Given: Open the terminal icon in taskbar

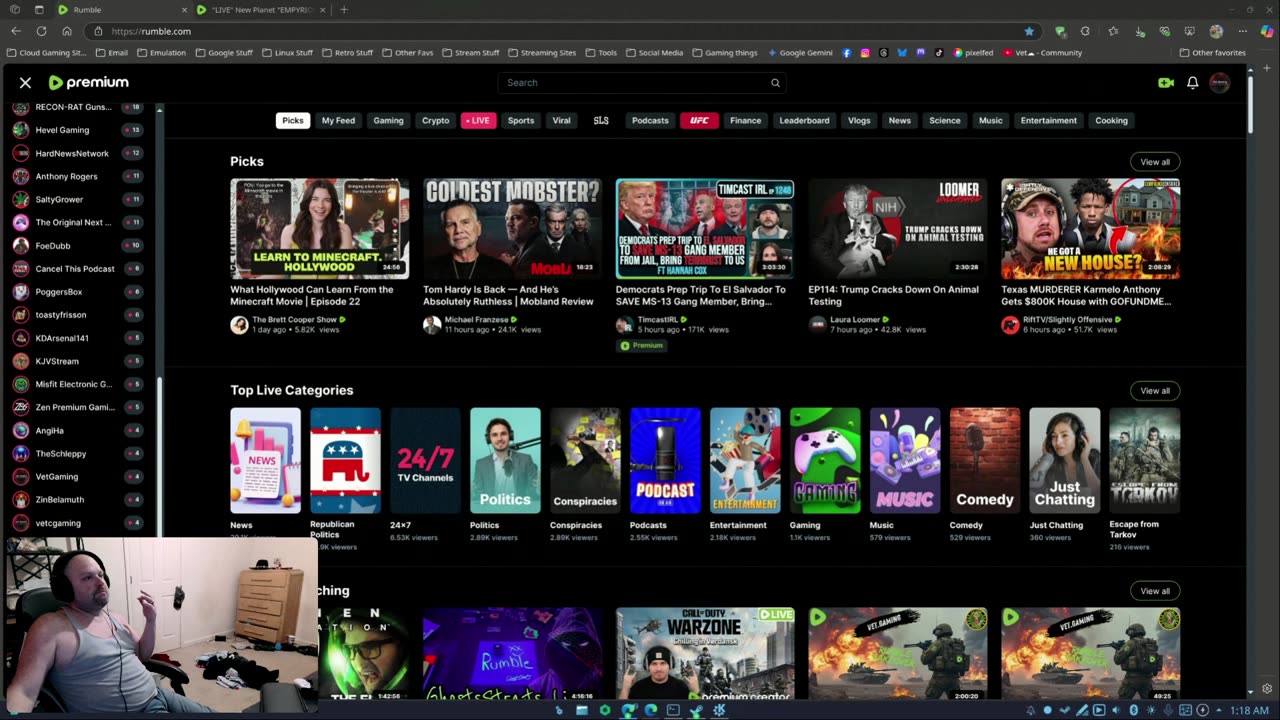Looking at the screenshot, I should click(673, 710).
